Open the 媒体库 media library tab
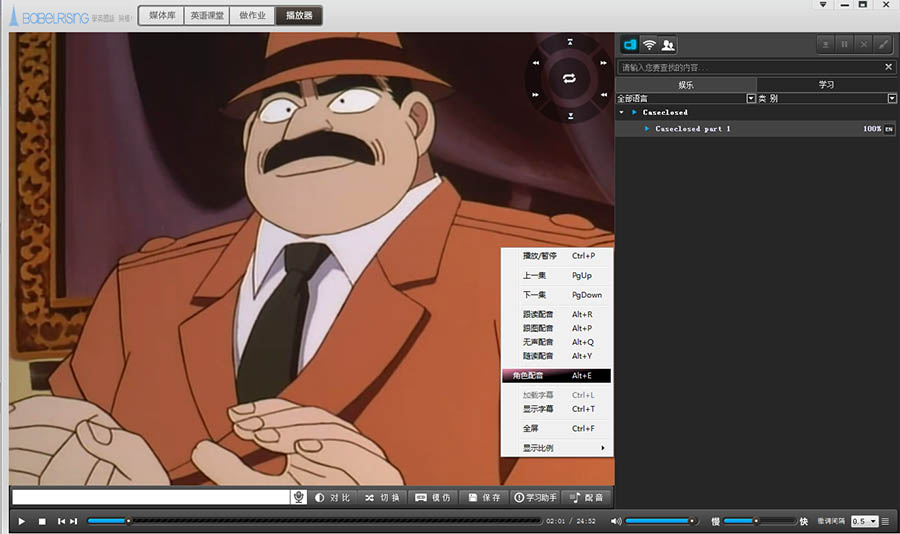This screenshot has height=534, width=900. 162,16
